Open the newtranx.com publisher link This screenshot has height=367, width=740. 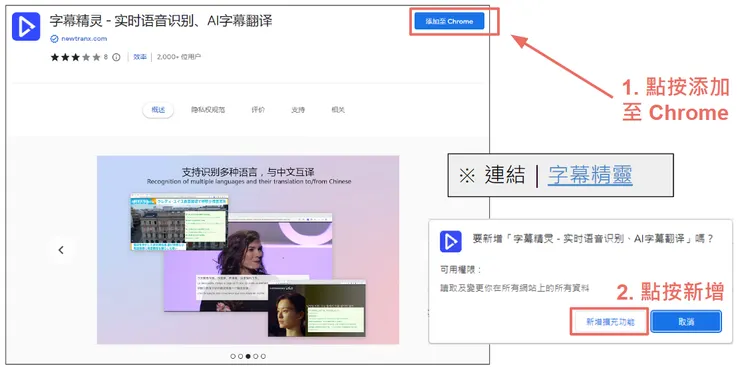tap(84, 39)
